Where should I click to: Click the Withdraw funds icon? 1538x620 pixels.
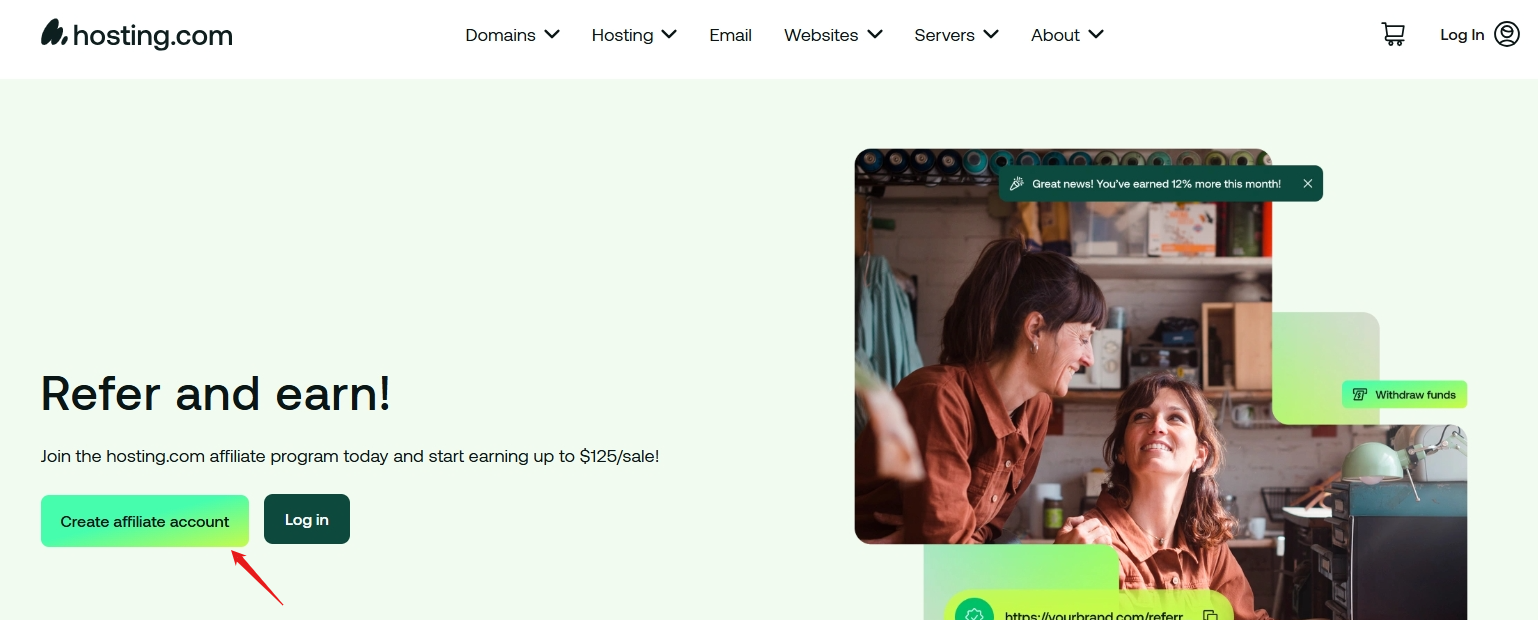click(1359, 395)
